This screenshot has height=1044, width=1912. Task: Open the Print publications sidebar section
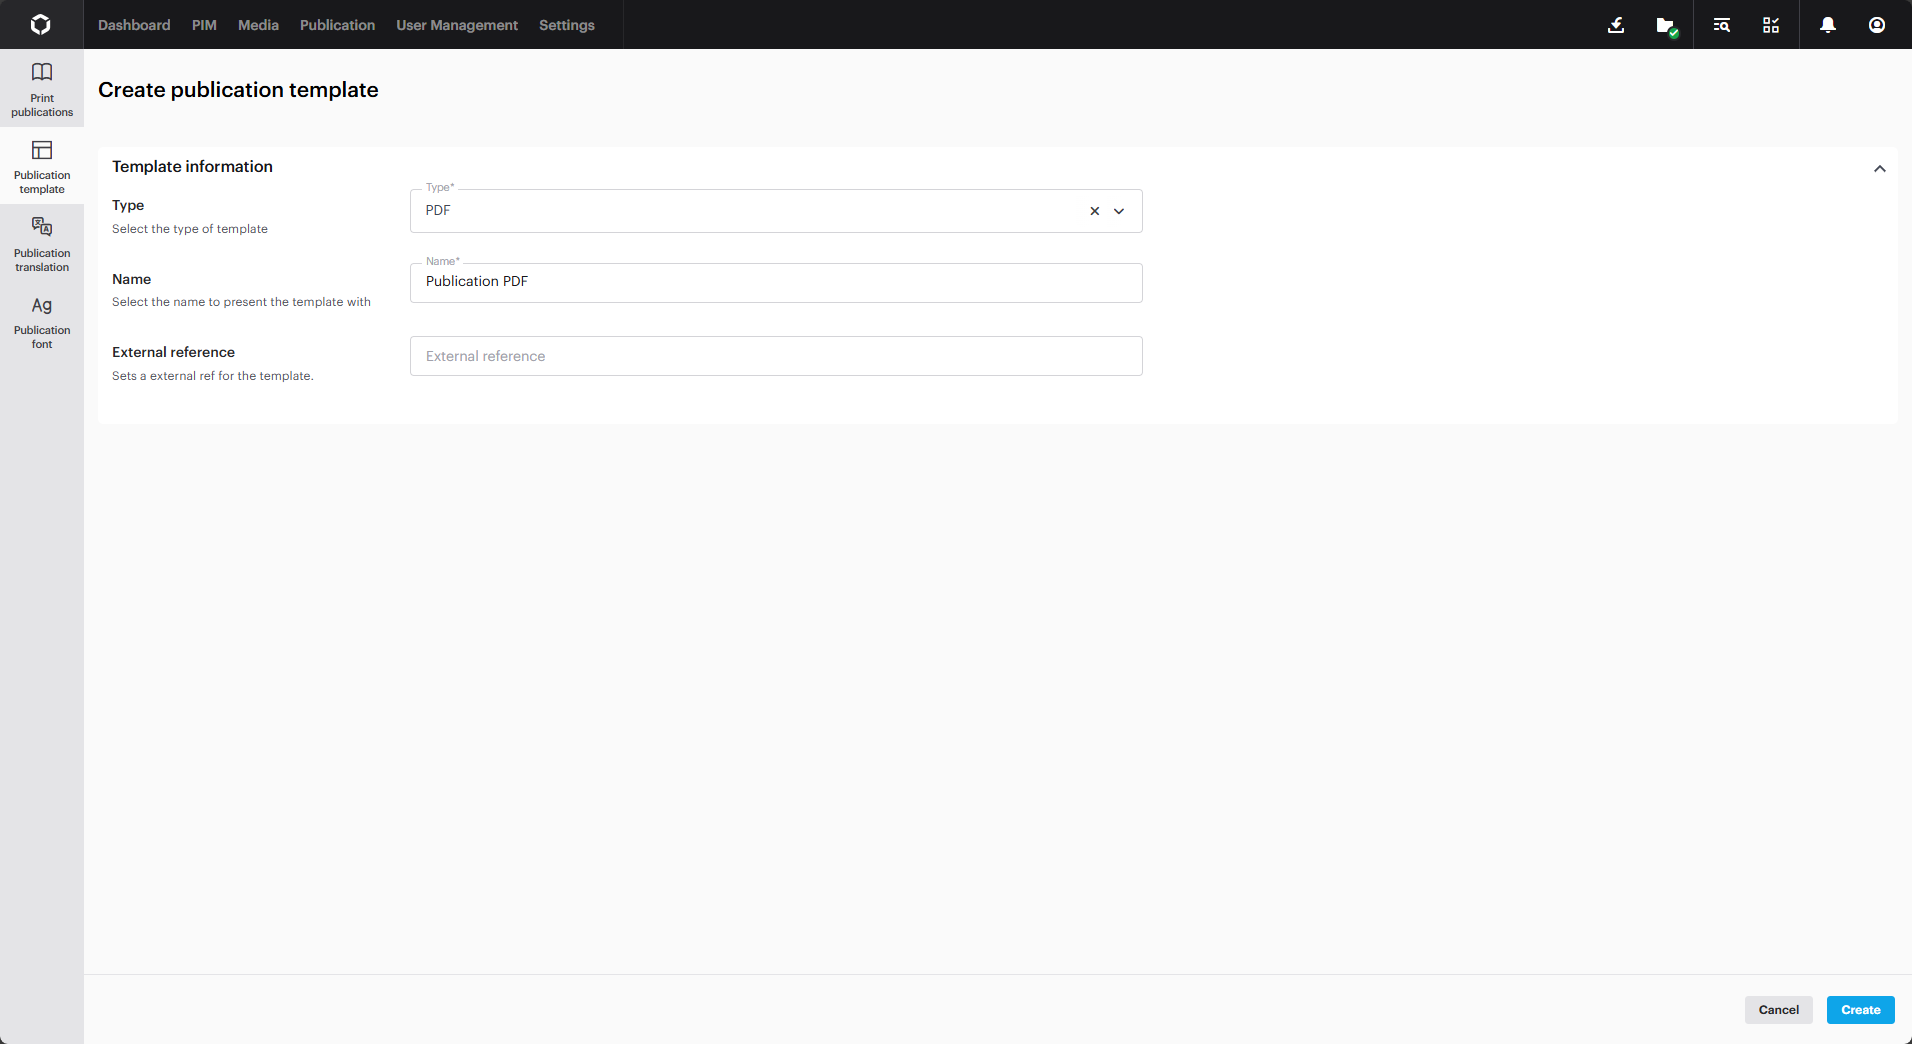pyautogui.click(x=40, y=89)
